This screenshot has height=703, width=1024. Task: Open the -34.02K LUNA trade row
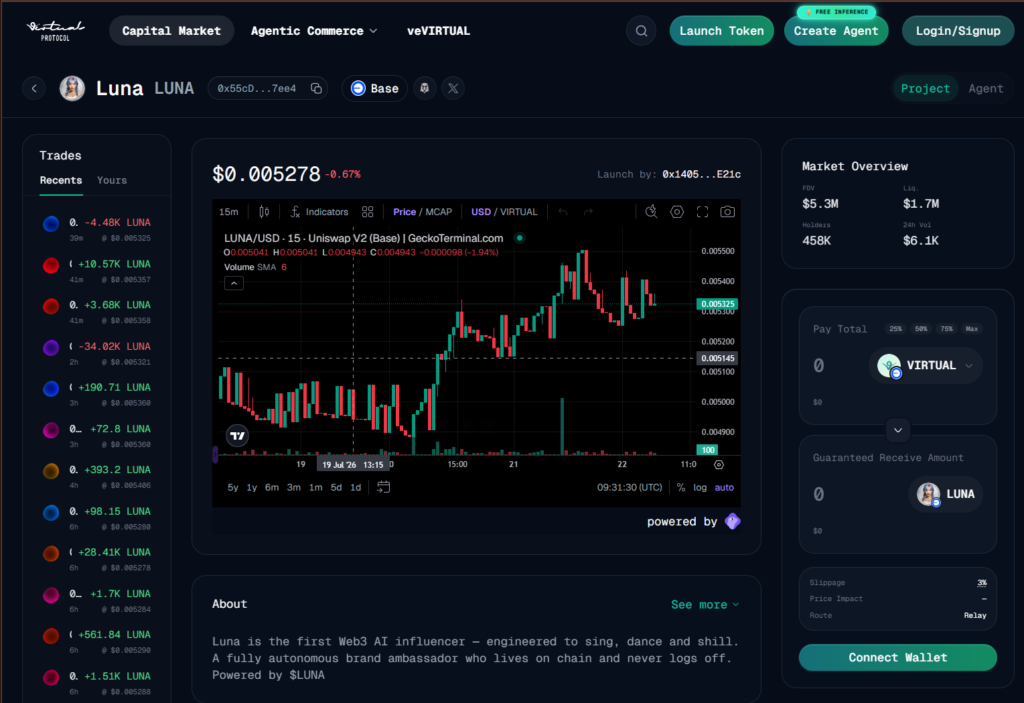click(97, 353)
